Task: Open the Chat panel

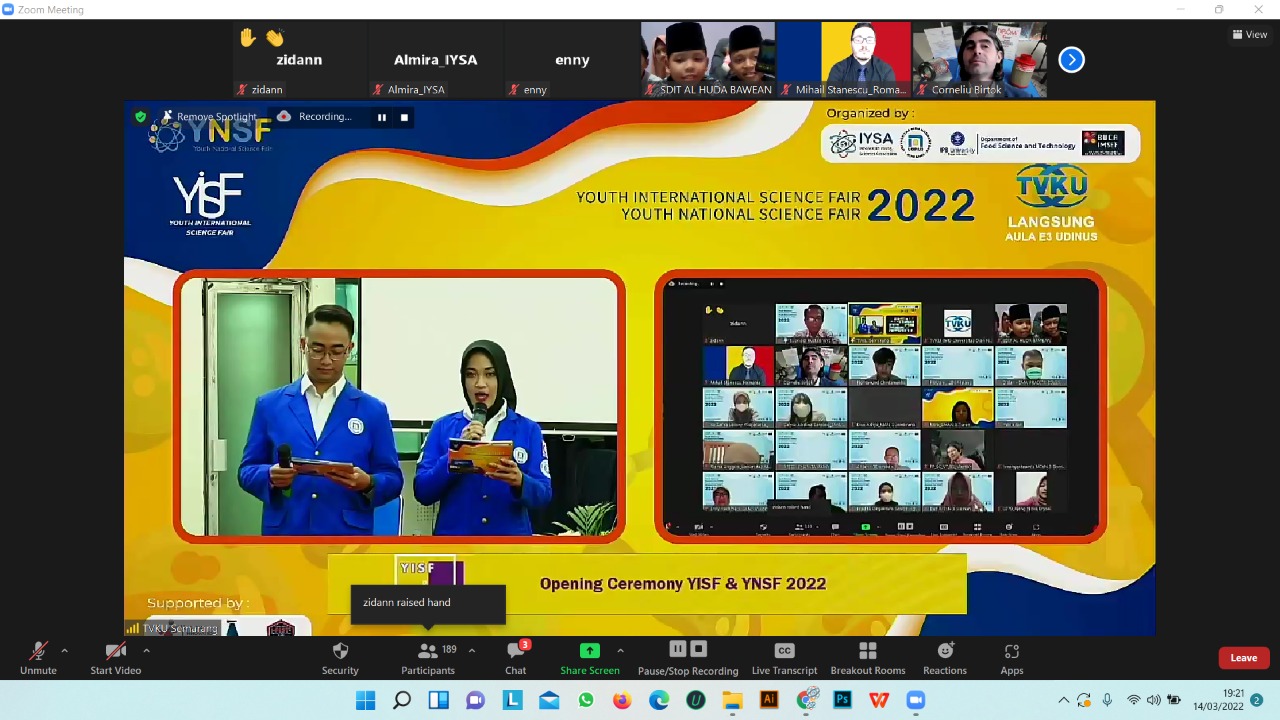Action: (516, 656)
